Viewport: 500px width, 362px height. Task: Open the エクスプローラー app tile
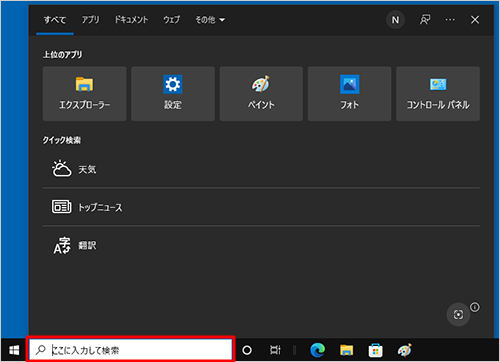84,94
